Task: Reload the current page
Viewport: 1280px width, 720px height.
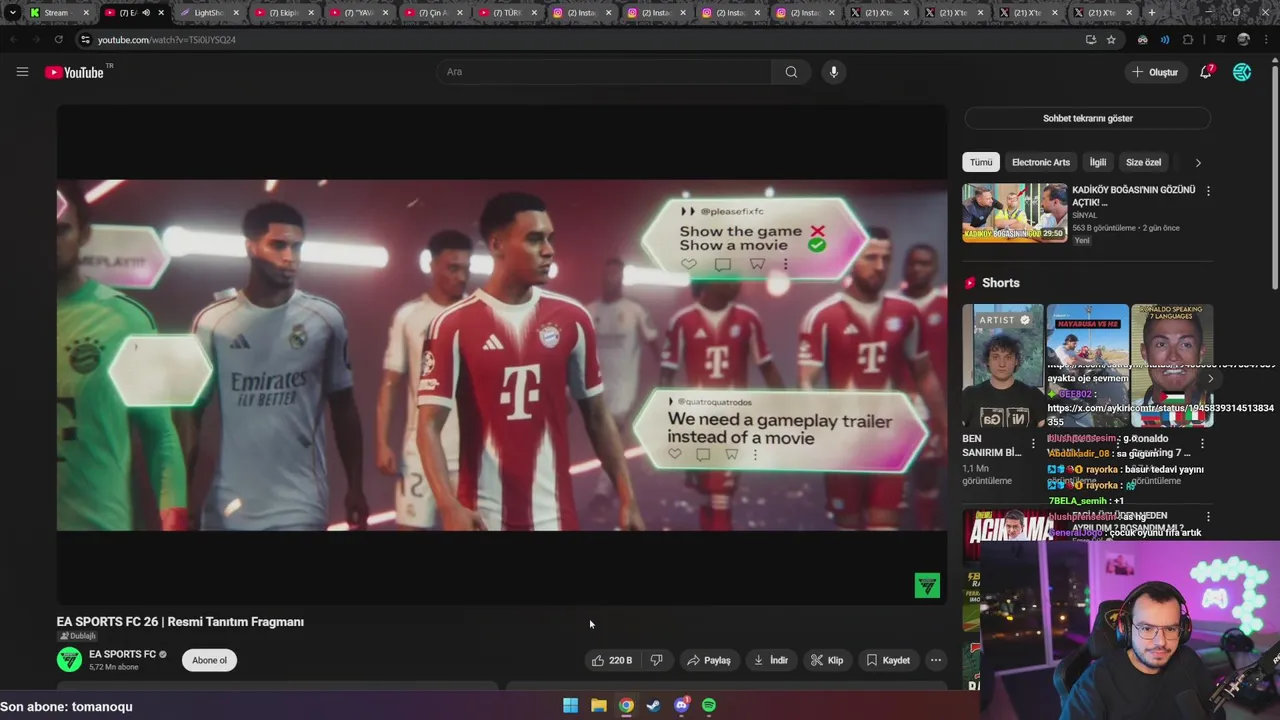Action: 59,40
